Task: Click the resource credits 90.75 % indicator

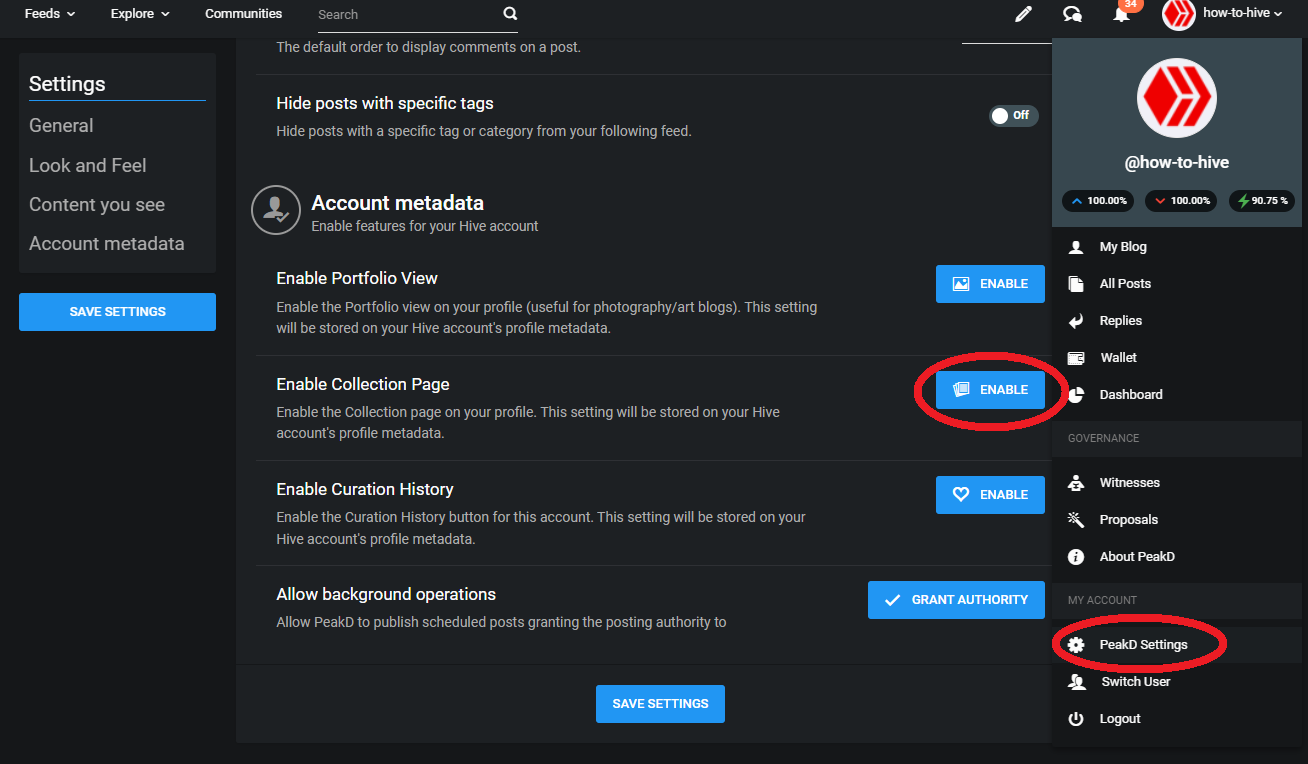Action: pos(1263,201)
